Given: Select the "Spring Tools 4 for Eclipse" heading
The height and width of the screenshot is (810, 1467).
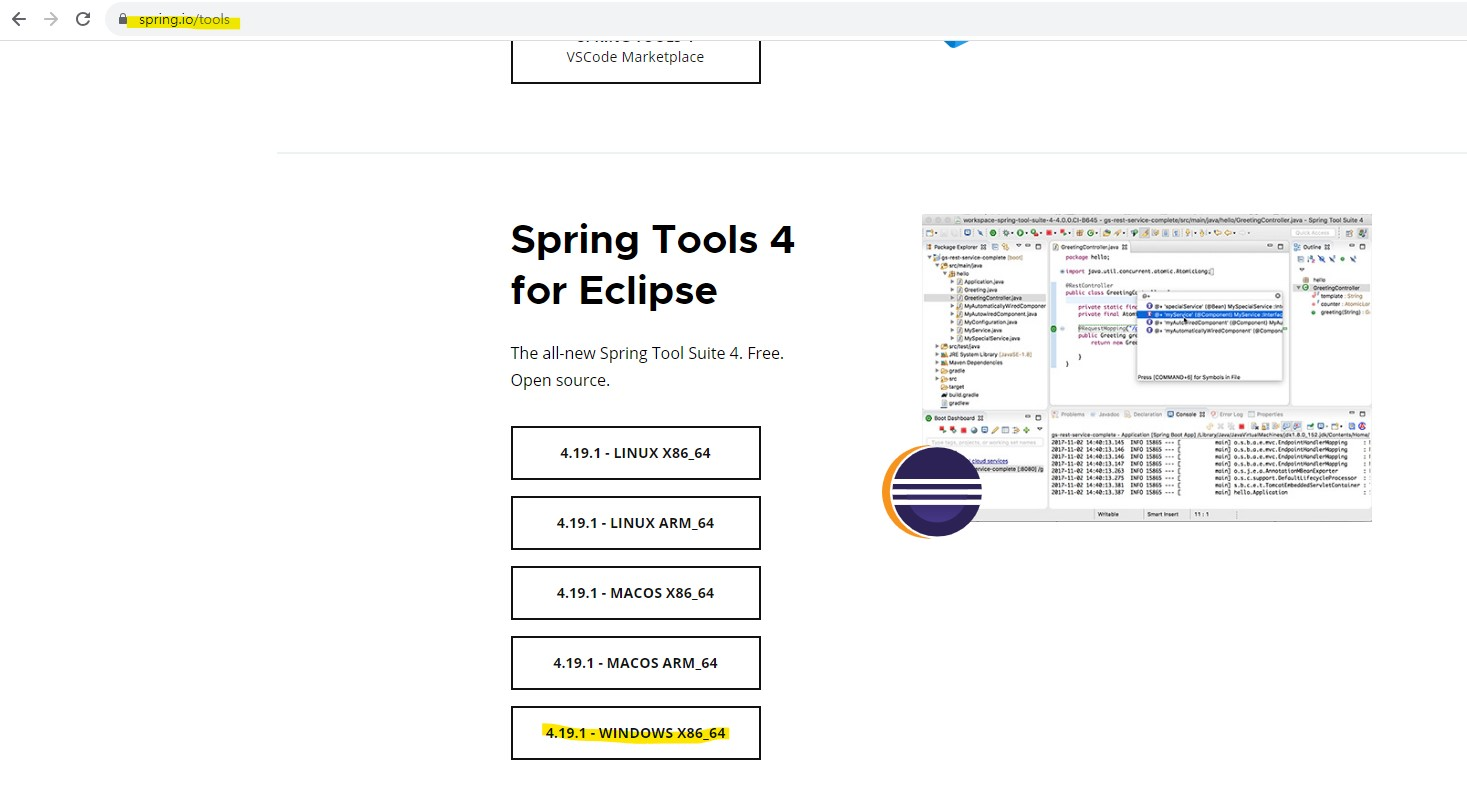Looking at the screenshot, I should 653,265.
